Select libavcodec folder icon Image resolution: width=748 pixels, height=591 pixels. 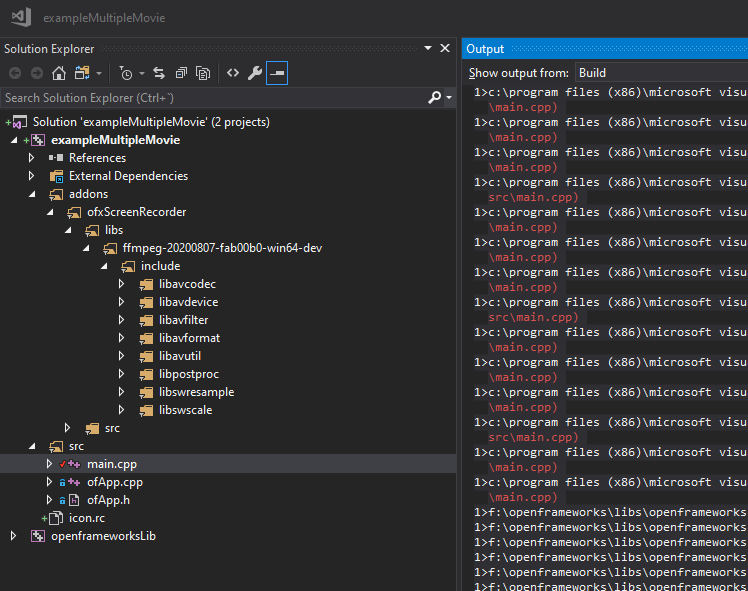146,285
